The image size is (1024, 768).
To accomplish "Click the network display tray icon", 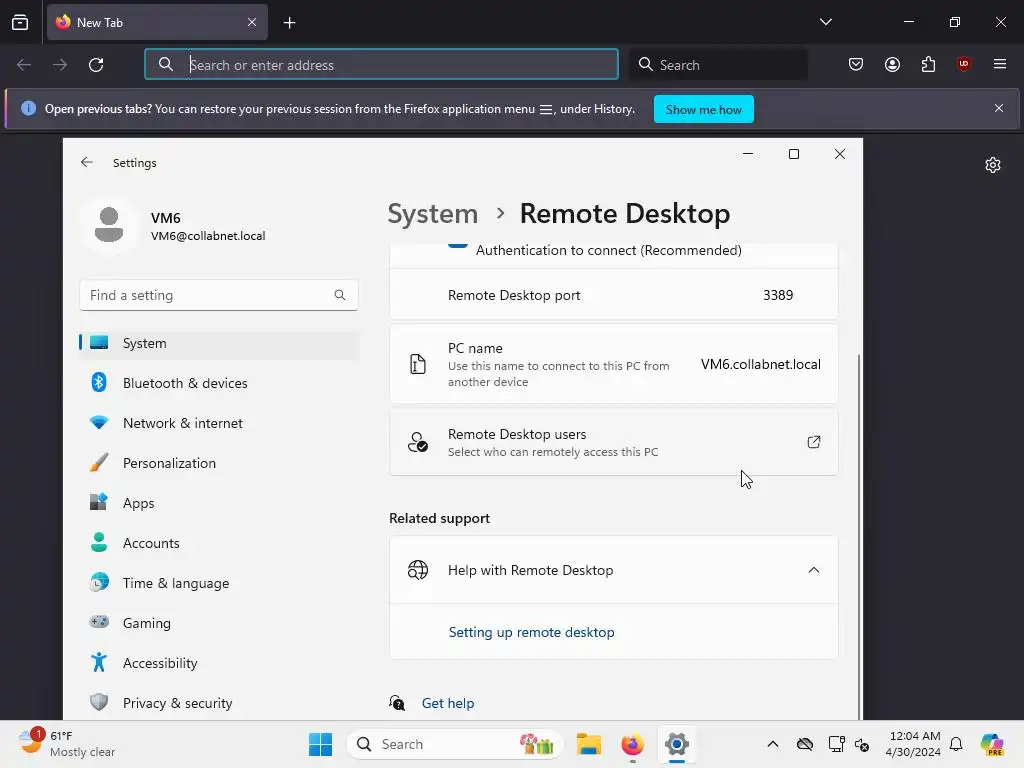I will tap(836, 744).
